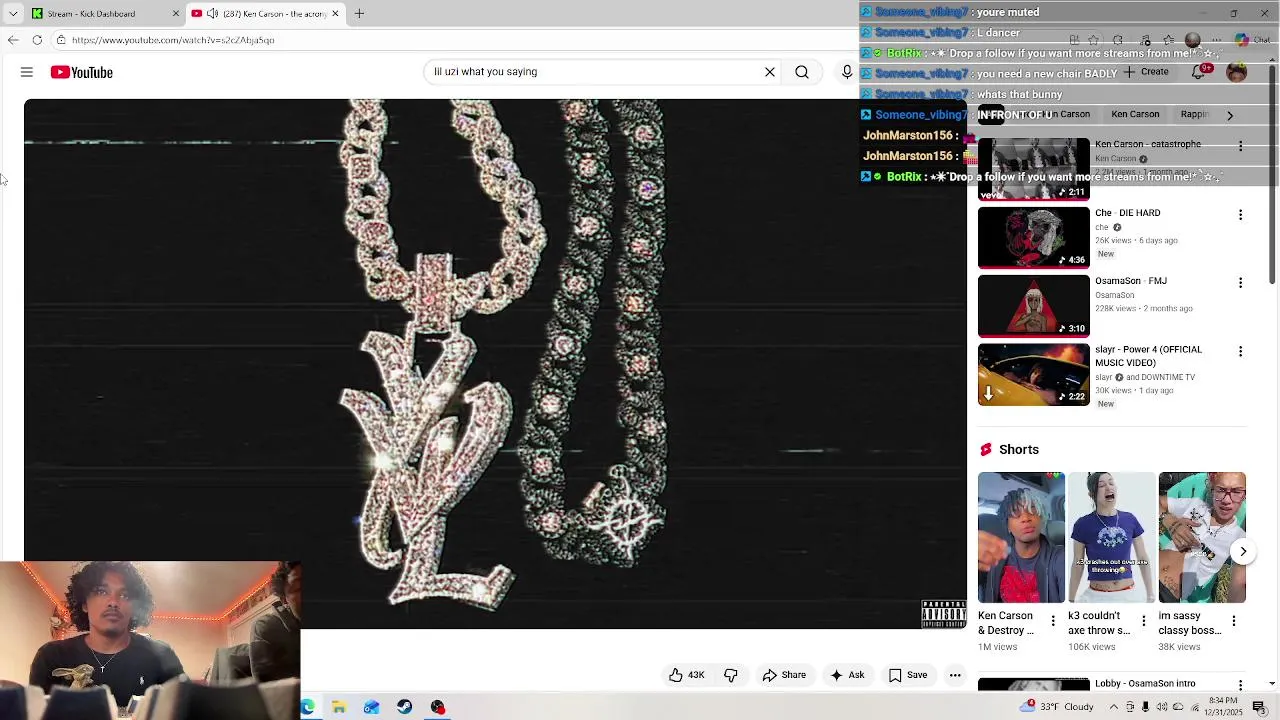The width and height of the screenshot is (1280, 720).
Task: Open options for the im sassy classy boss short
Action: tap(1233, 621)
